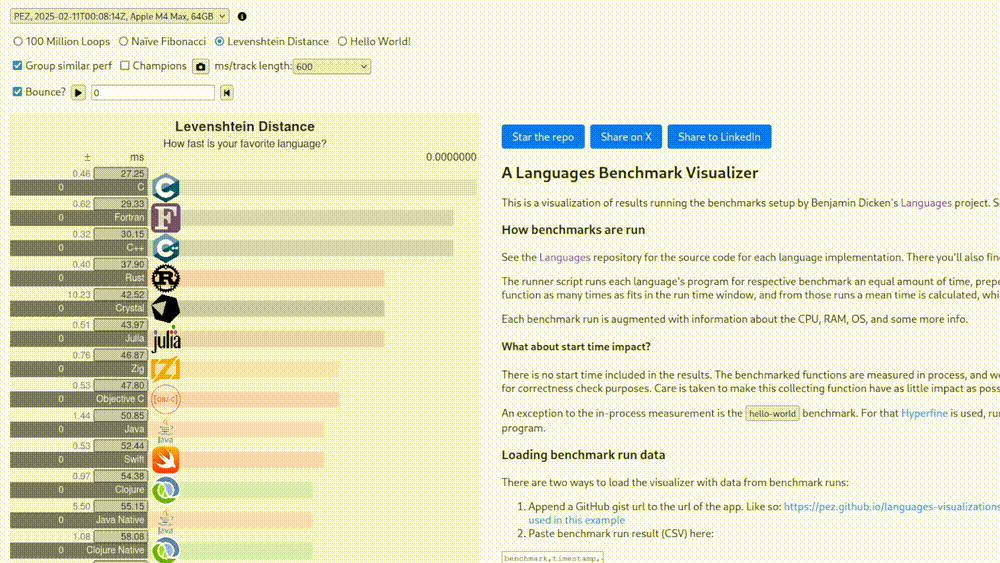This screenshot has height=563, width=1000.
Task: Click the Zig language logo
Action: coord(165,369)
